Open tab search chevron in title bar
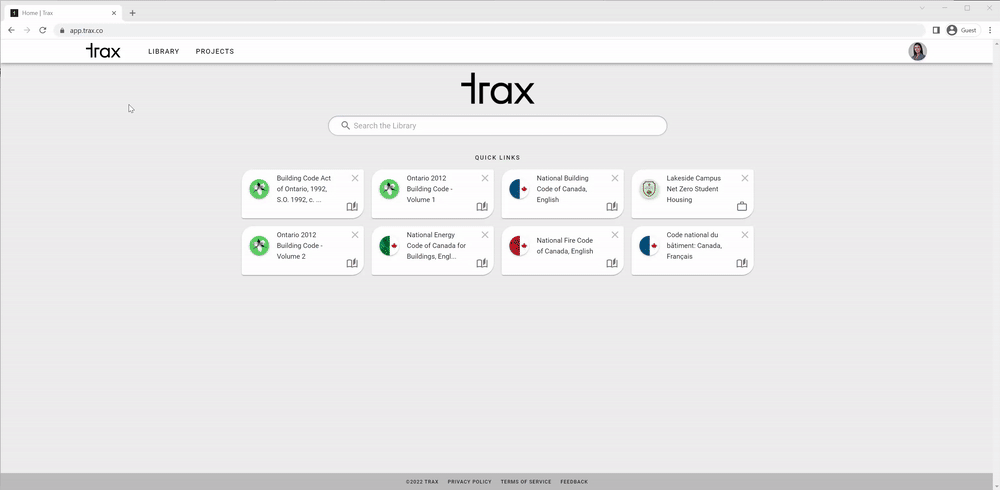 pyautogui.click(x=922, y=8)
